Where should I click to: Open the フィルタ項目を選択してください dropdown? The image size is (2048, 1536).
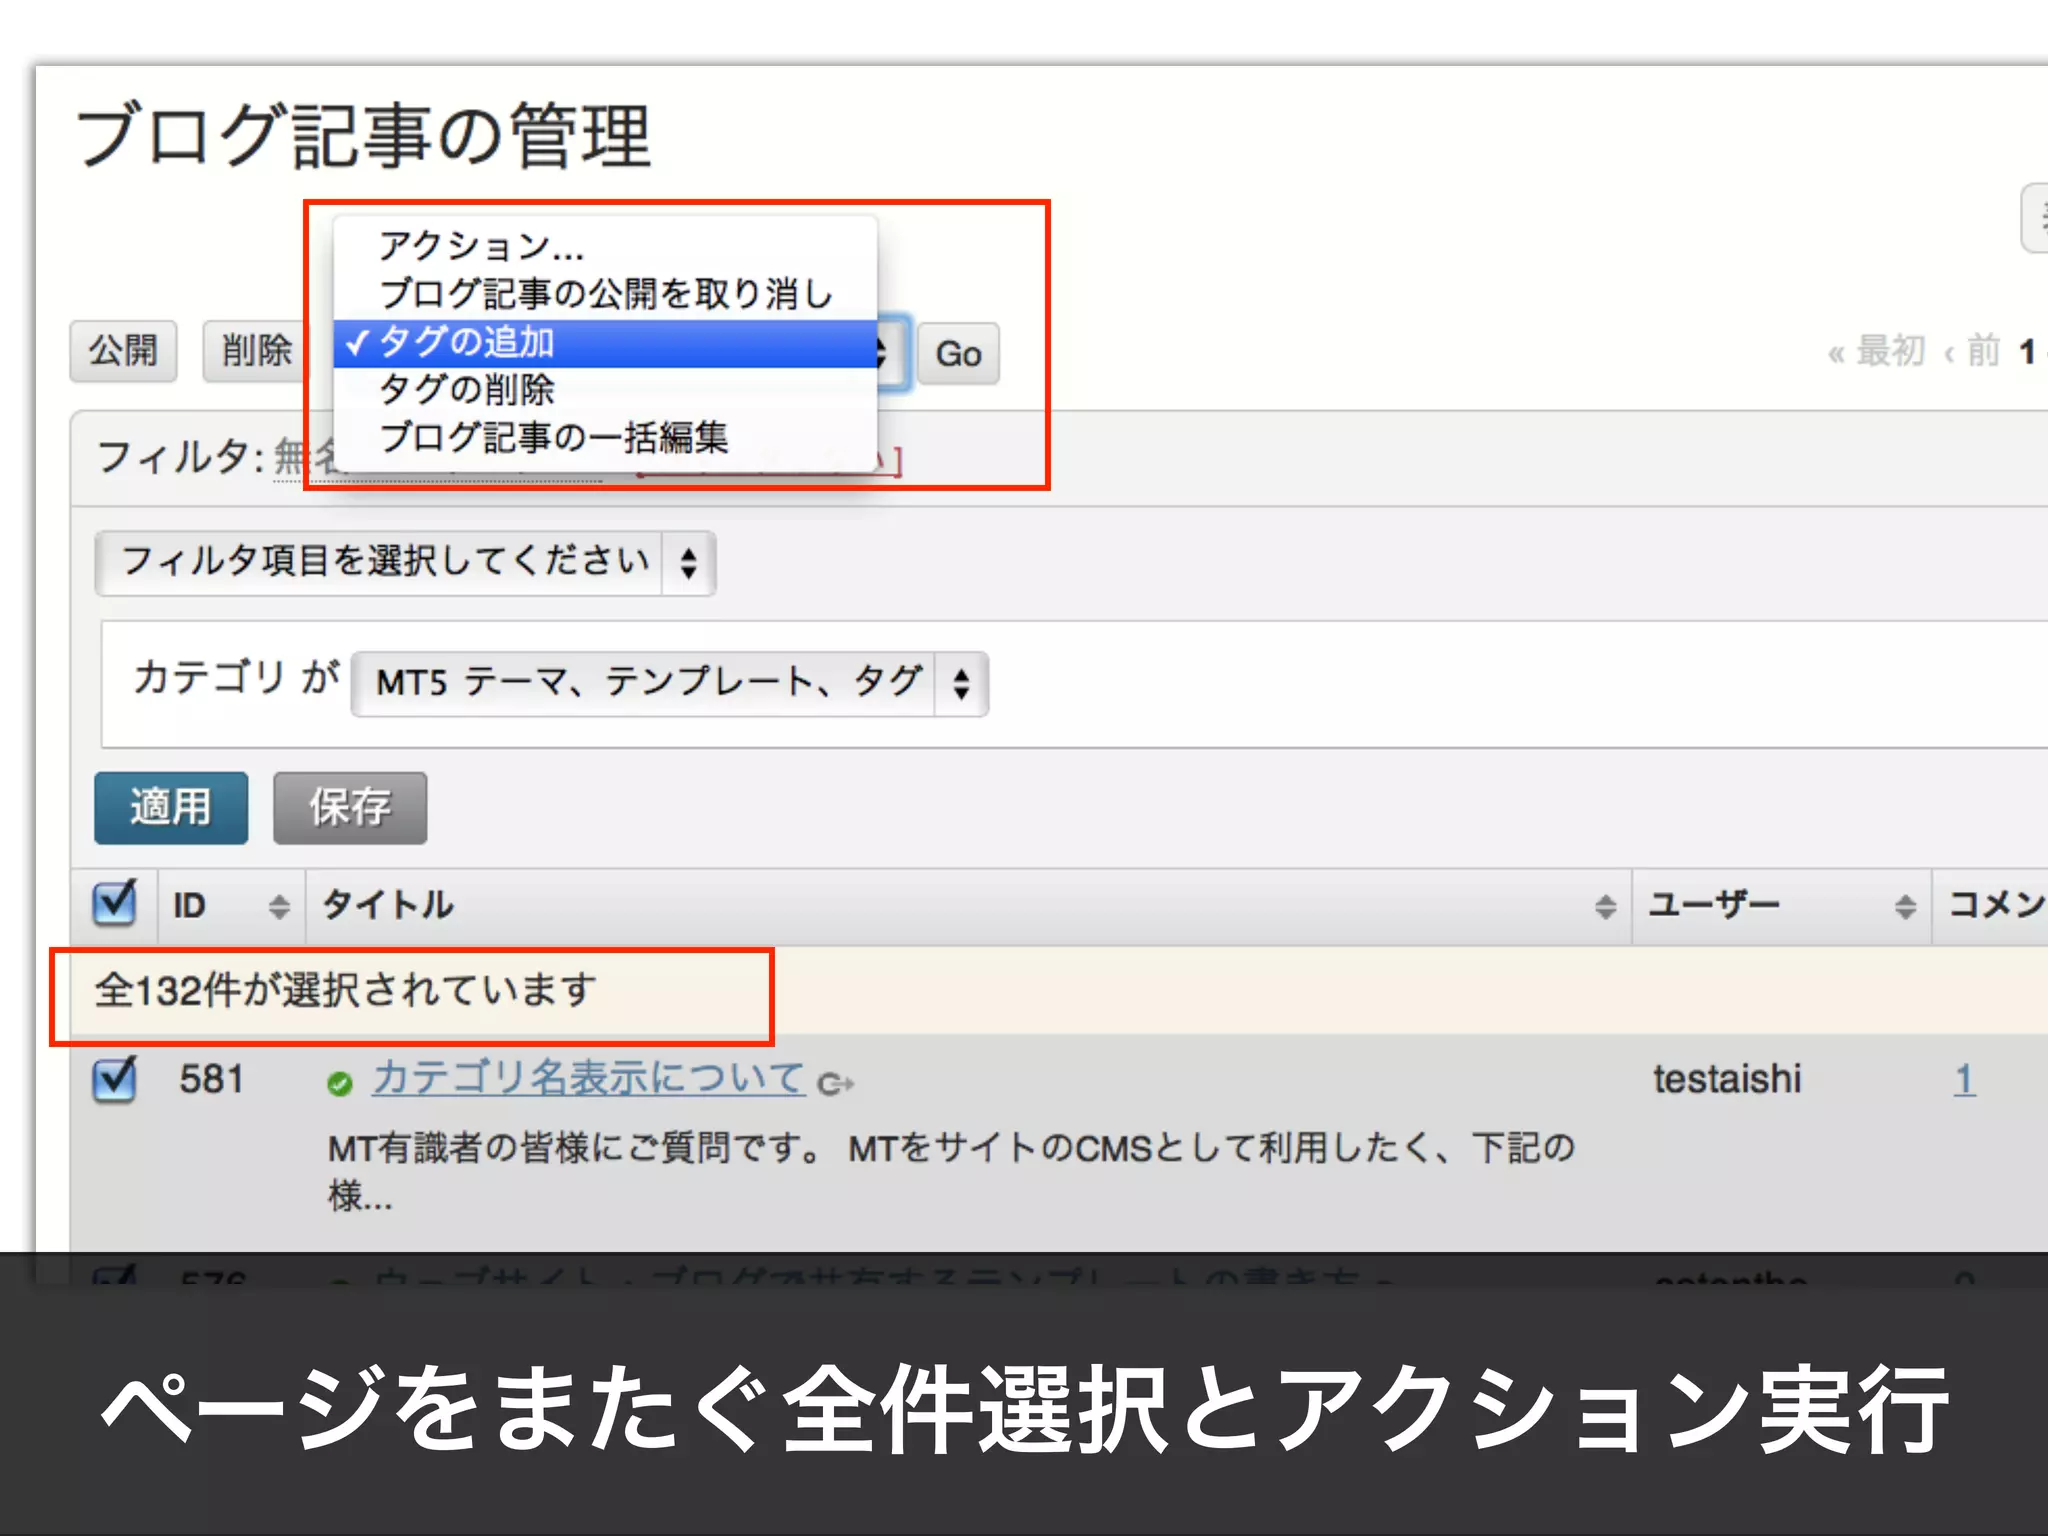click(405, 563)
